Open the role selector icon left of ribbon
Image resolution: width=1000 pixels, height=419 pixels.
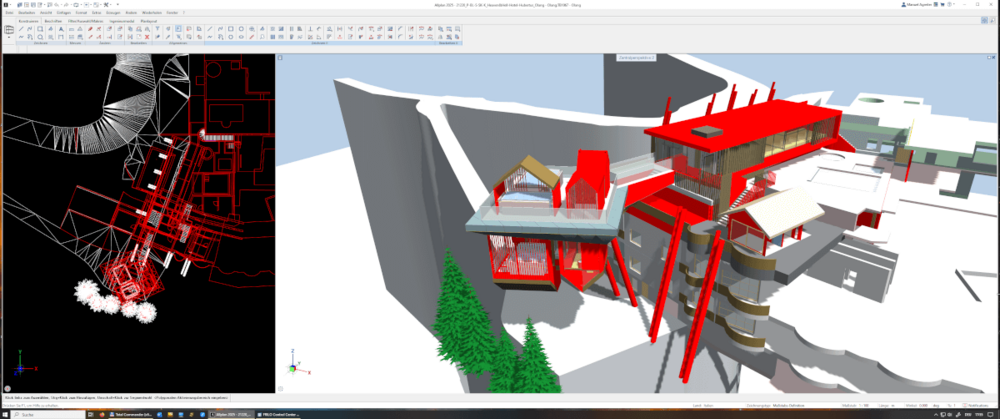pos(9,31)
